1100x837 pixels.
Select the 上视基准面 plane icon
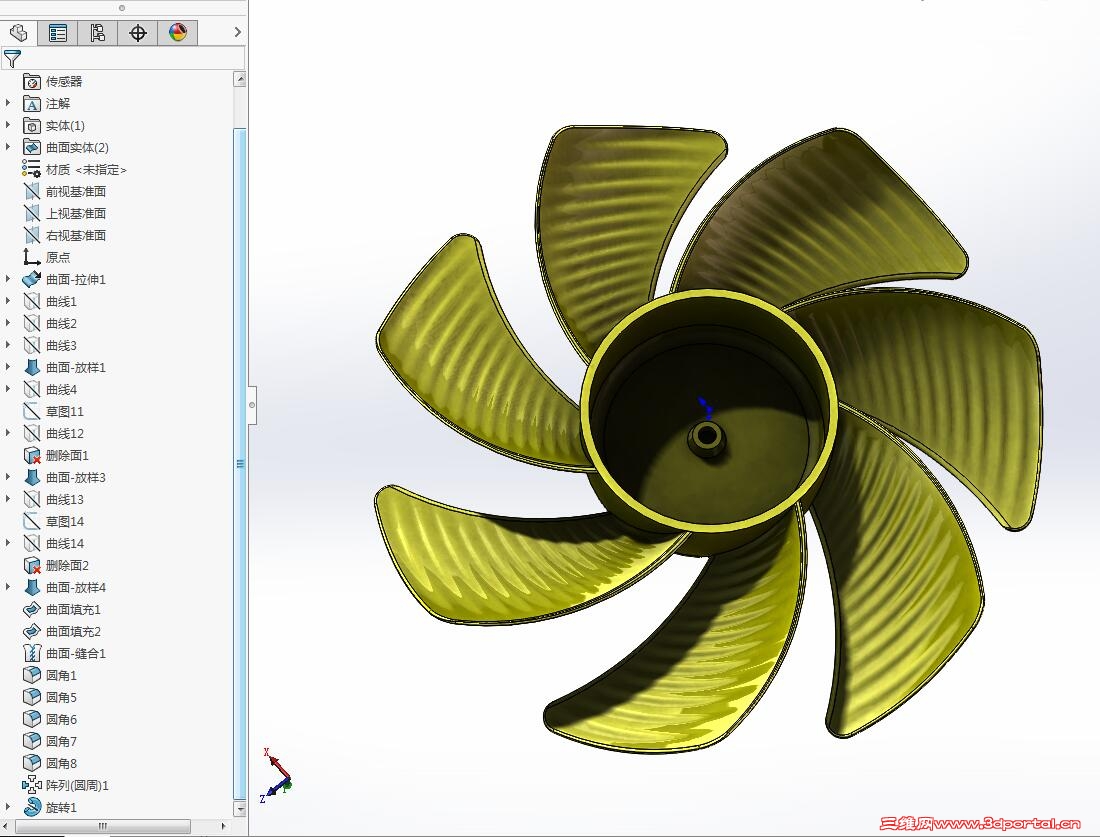coord(32,213)
